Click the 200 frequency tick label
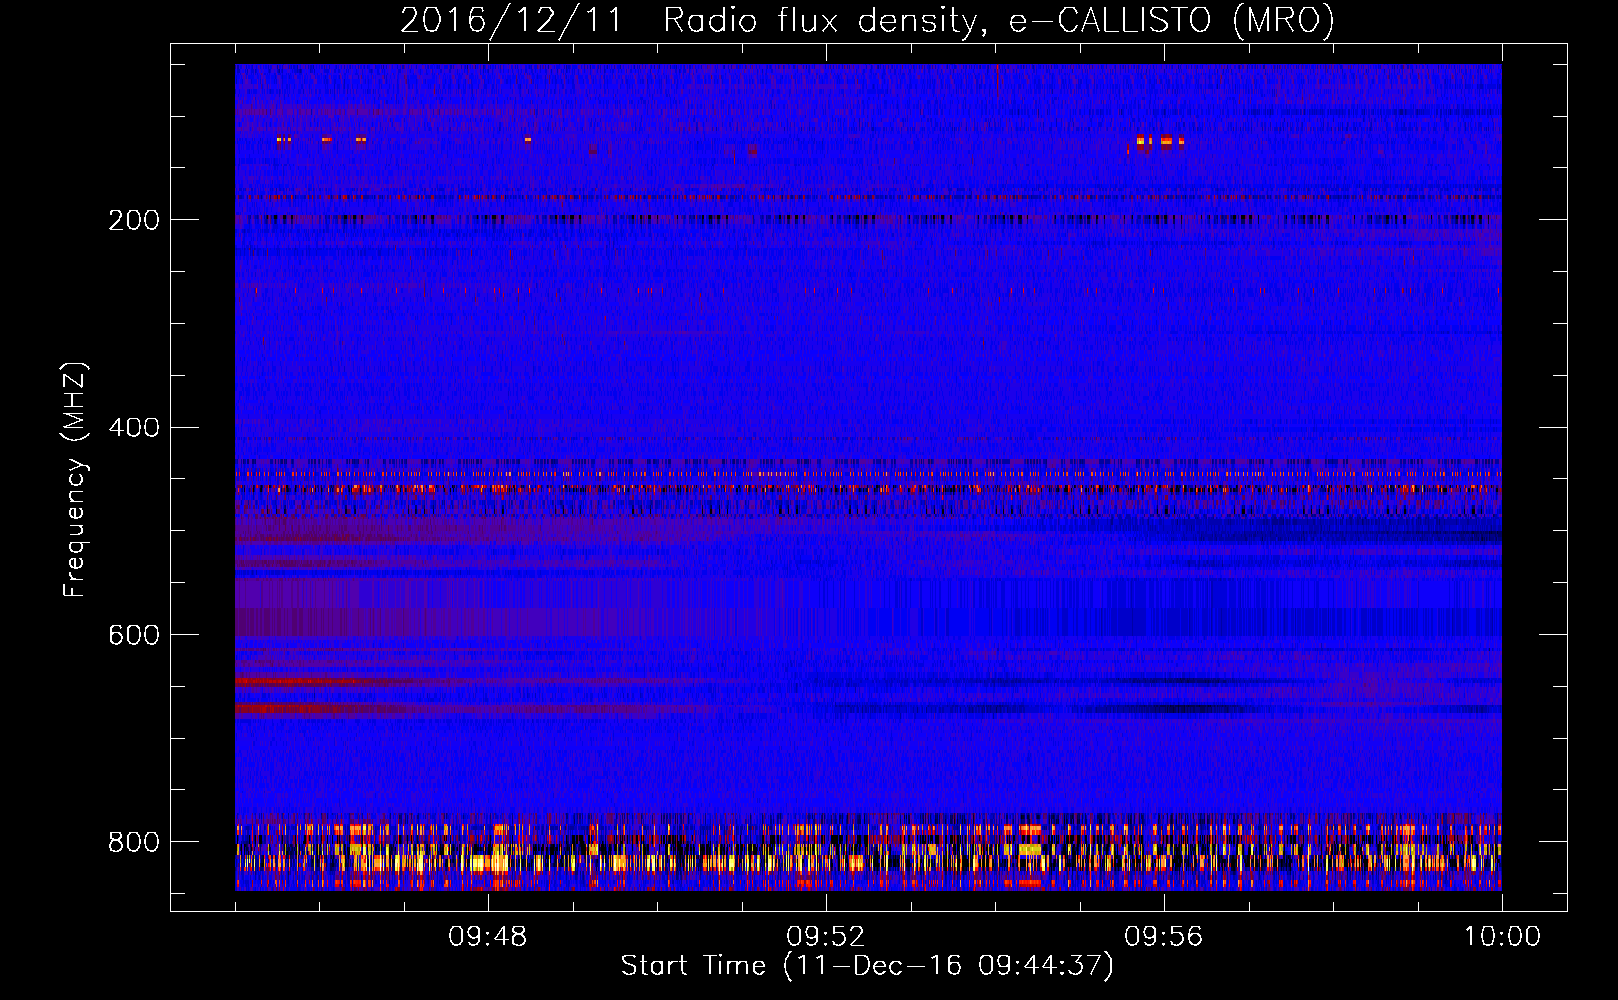This screenshot has height=1000, width=1618. click(134, 220)
